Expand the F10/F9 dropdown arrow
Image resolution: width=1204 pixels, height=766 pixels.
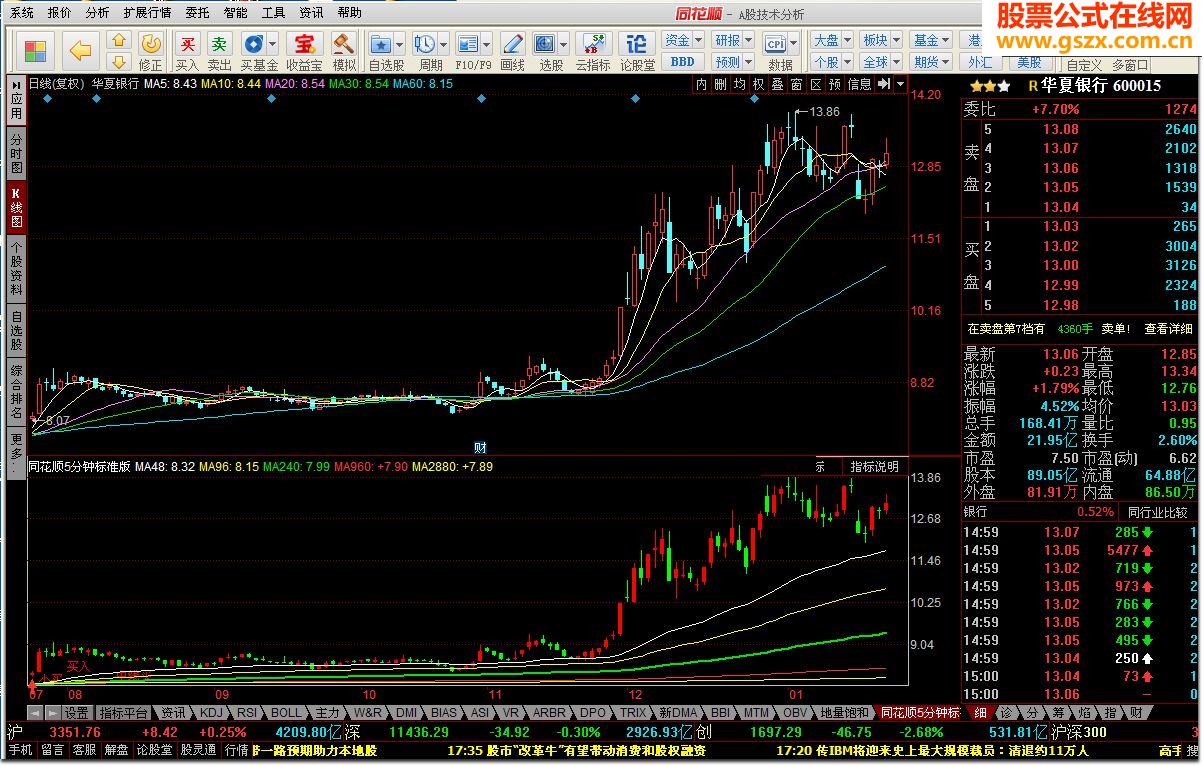pos(485,44)
